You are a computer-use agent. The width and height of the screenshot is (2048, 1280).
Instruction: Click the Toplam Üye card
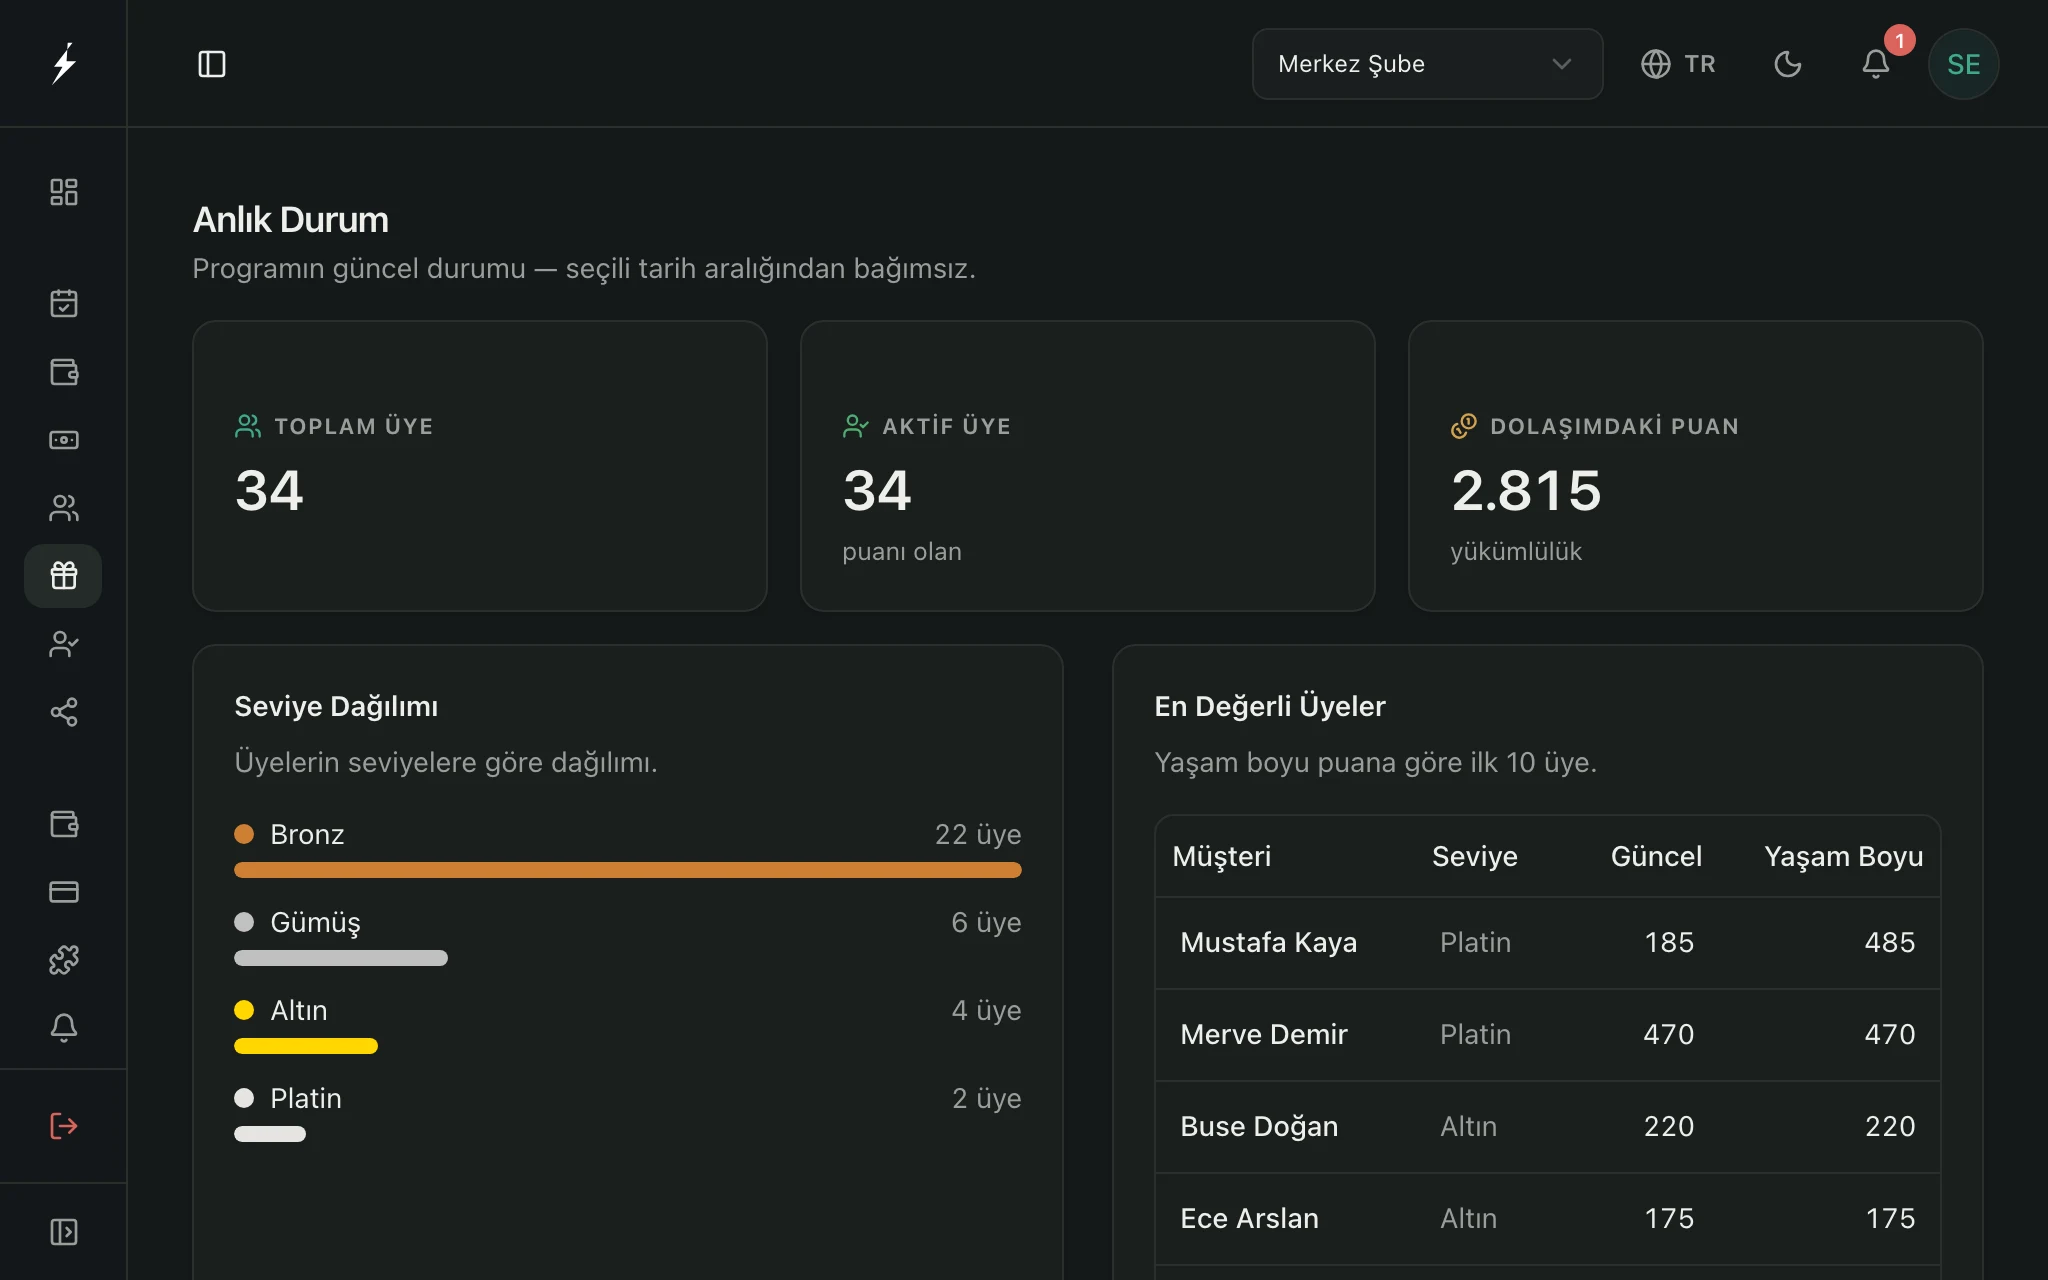[480, 466]
